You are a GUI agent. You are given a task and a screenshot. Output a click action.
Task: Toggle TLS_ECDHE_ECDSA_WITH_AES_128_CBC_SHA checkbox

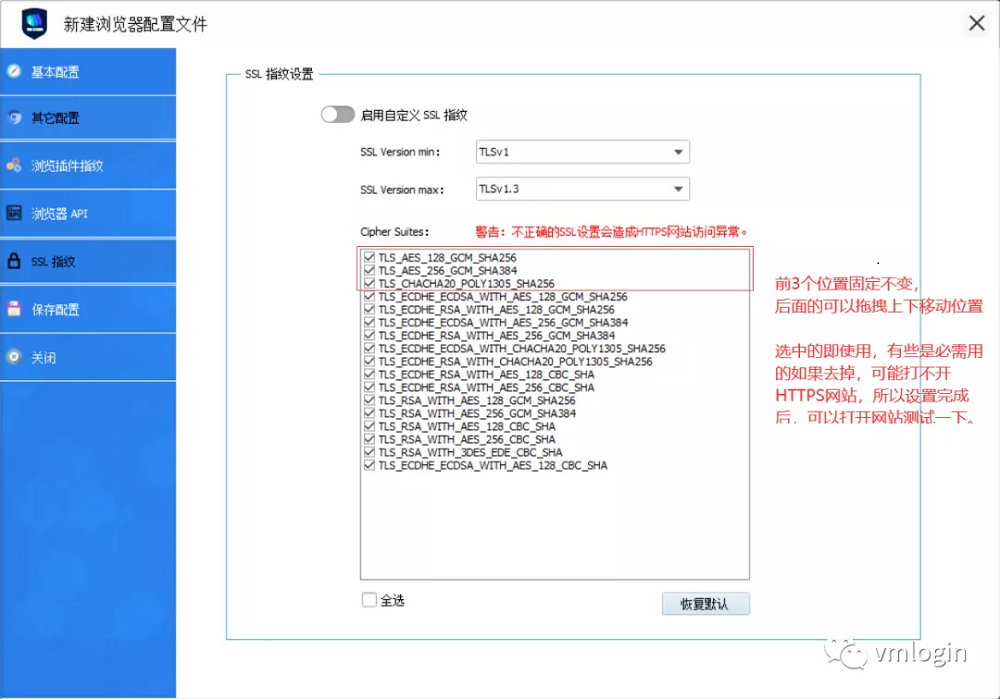(x=369, y=465)
